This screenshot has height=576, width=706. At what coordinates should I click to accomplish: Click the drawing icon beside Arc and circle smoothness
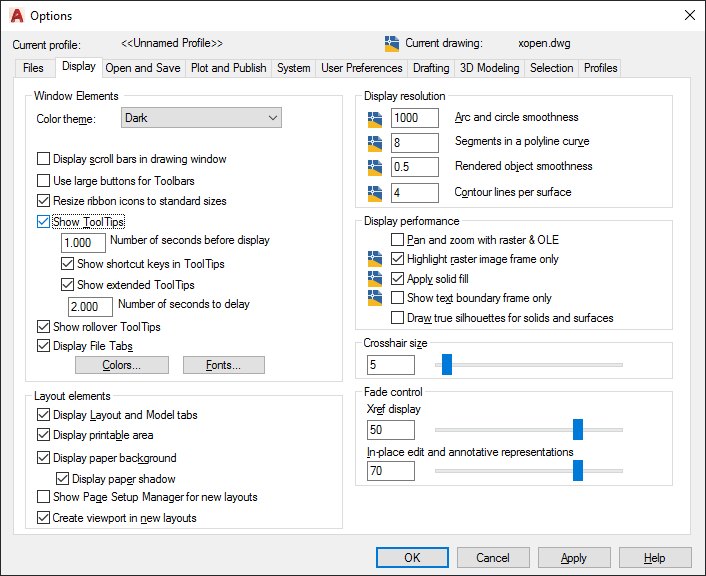375,119
